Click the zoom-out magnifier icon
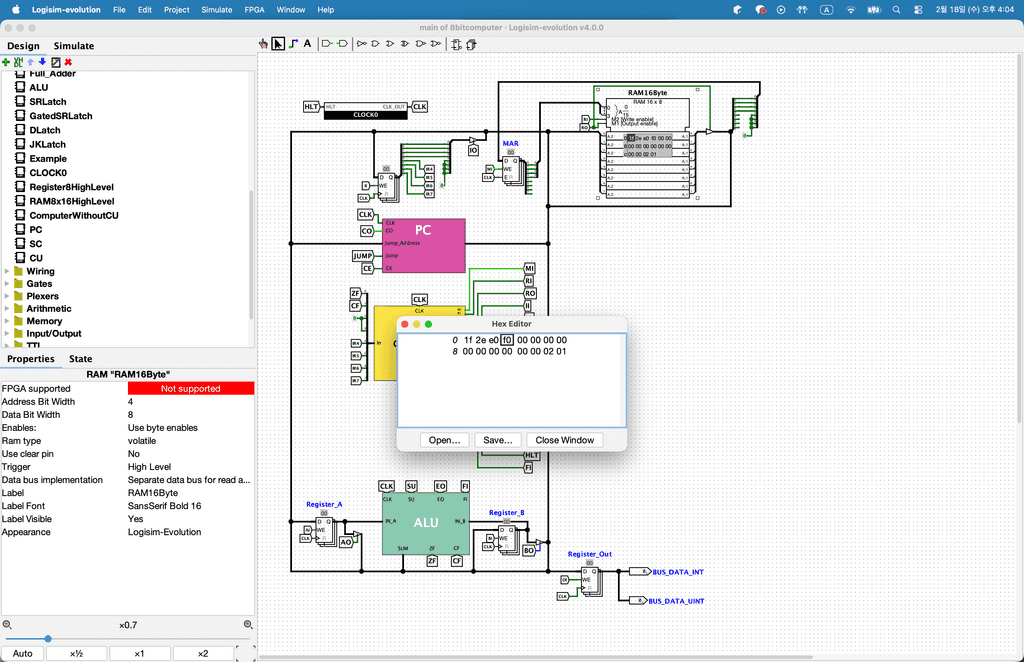The height and width of the screenshot is (662, 1024). pyautogui.click(x=7, y=625)
